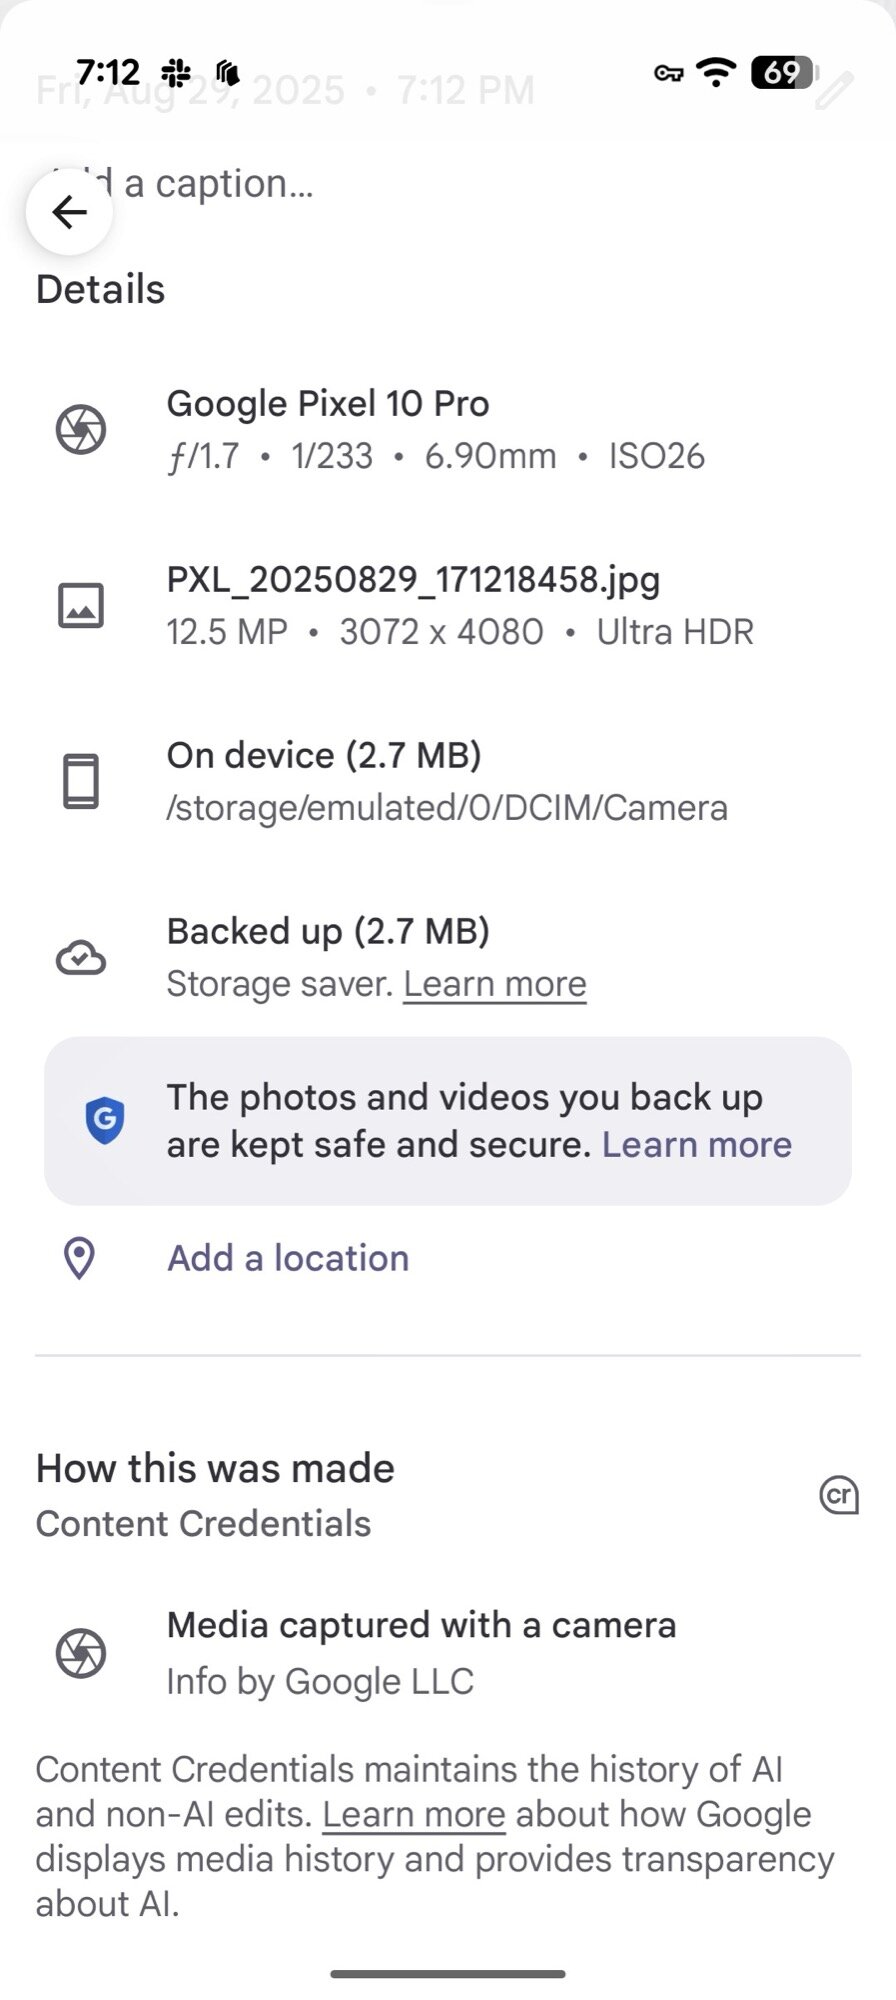896x2000 pixels.
Task: Tap the phone icon beside On device
Action: tap(81, 781)
